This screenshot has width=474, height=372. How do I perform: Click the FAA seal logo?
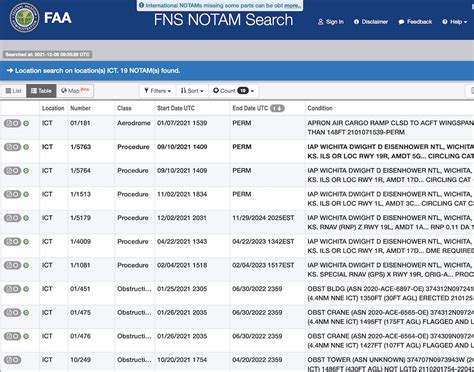(24, 17)
